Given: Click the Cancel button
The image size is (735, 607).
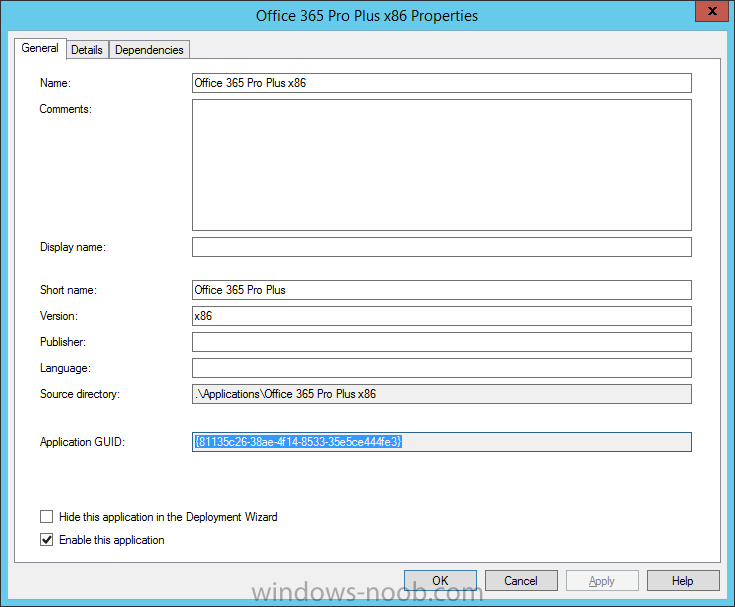Looking at the screenshot, I should 521,581.
